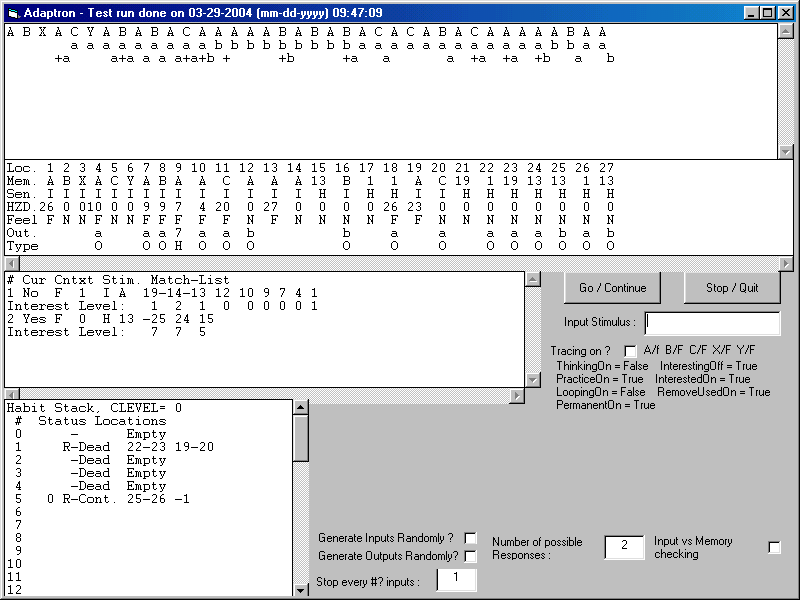The height and width of the screenshot is (600, 800).
Task: Click up arrow of Match-List pane scrollbar
Action: coord(533,279)
